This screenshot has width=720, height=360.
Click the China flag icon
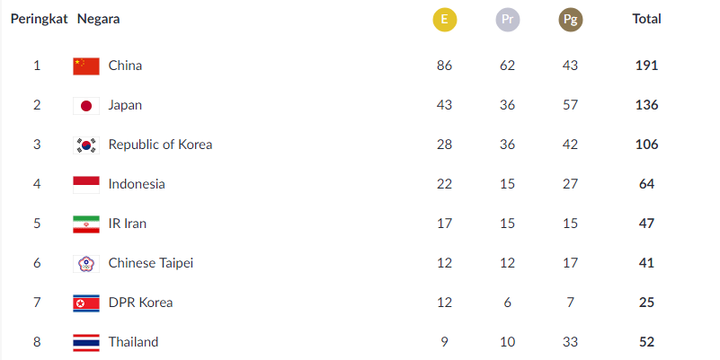(x=86, y=66)
